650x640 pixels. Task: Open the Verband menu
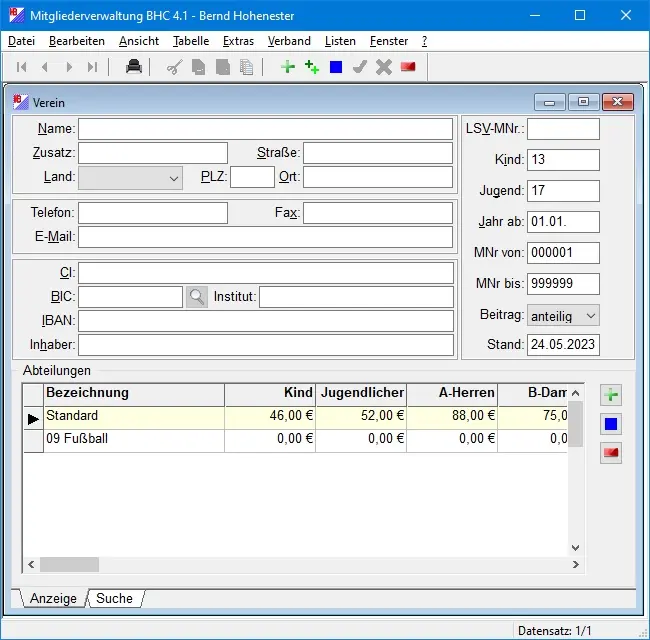tap(289, 41)
